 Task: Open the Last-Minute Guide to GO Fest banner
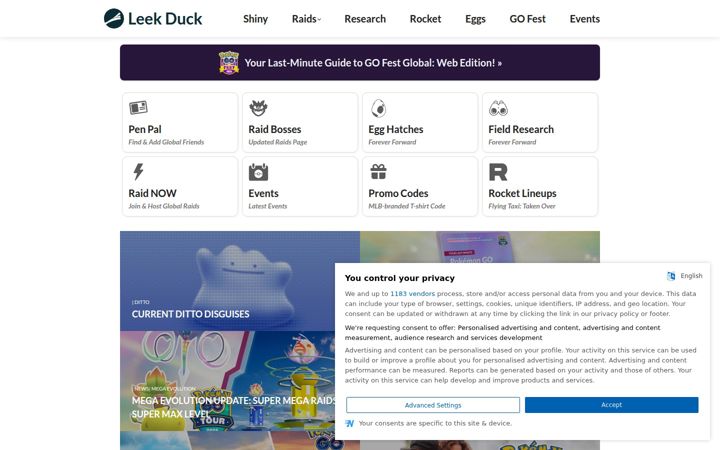coord(360,62)
